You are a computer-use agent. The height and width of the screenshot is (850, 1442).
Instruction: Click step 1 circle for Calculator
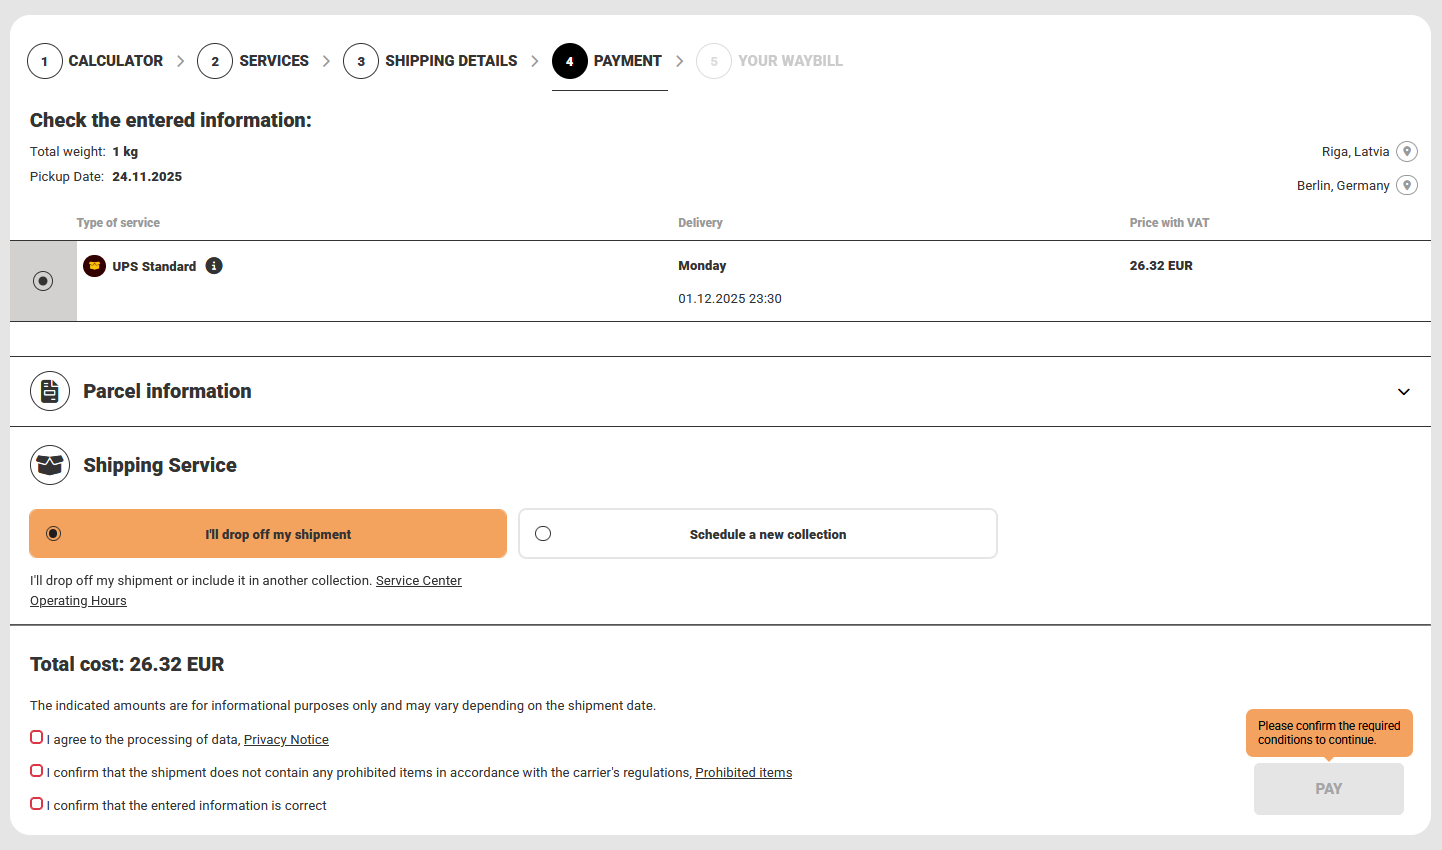[44, 61]
